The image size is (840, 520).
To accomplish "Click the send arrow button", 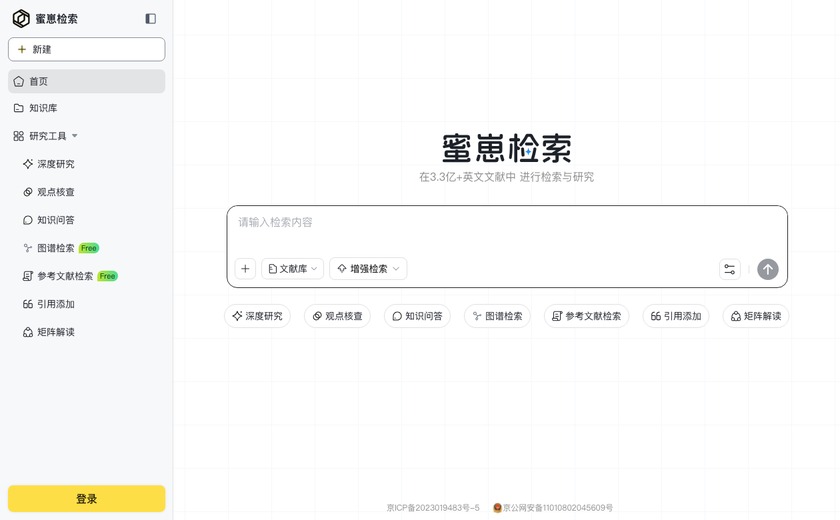I will [x=768, y=269].
